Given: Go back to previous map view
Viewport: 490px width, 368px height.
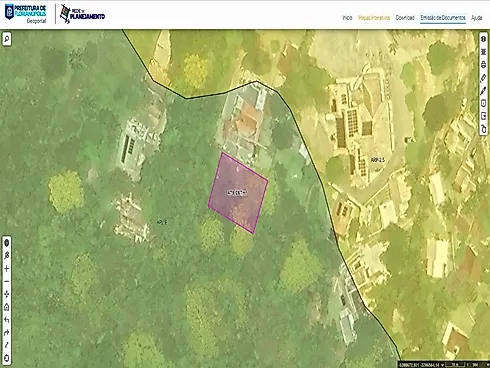Looking at the screenshot, I should click(x=7, y=320).
